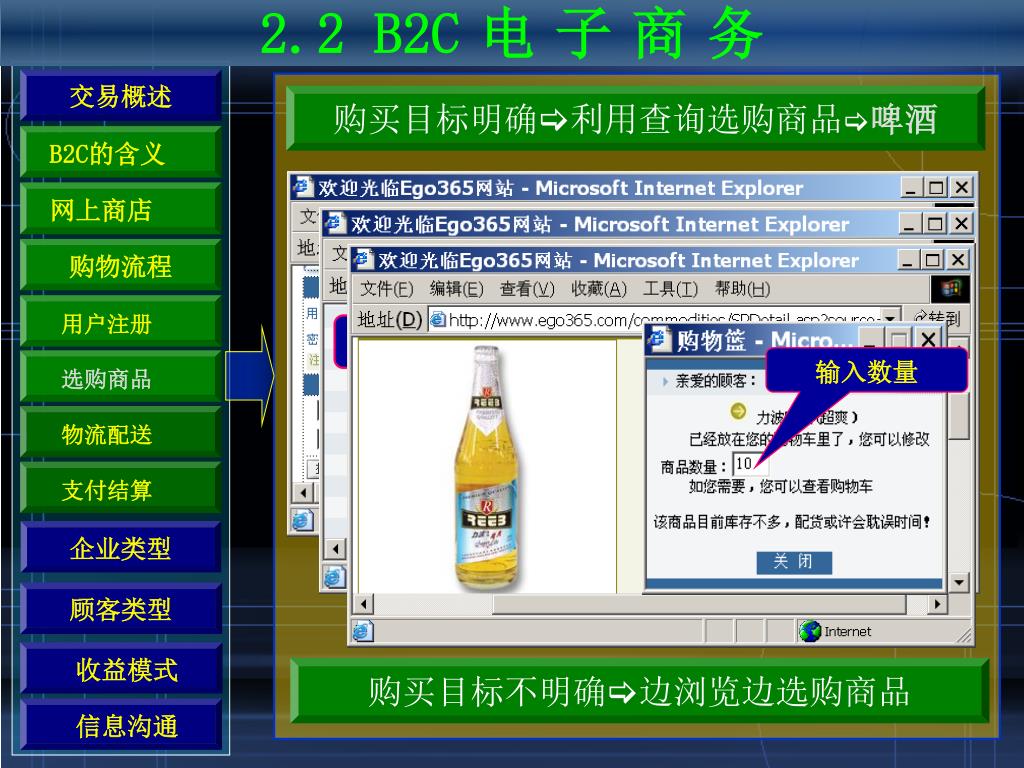
Task: Open the 收藏(A) menu
Action: (599, 289)
